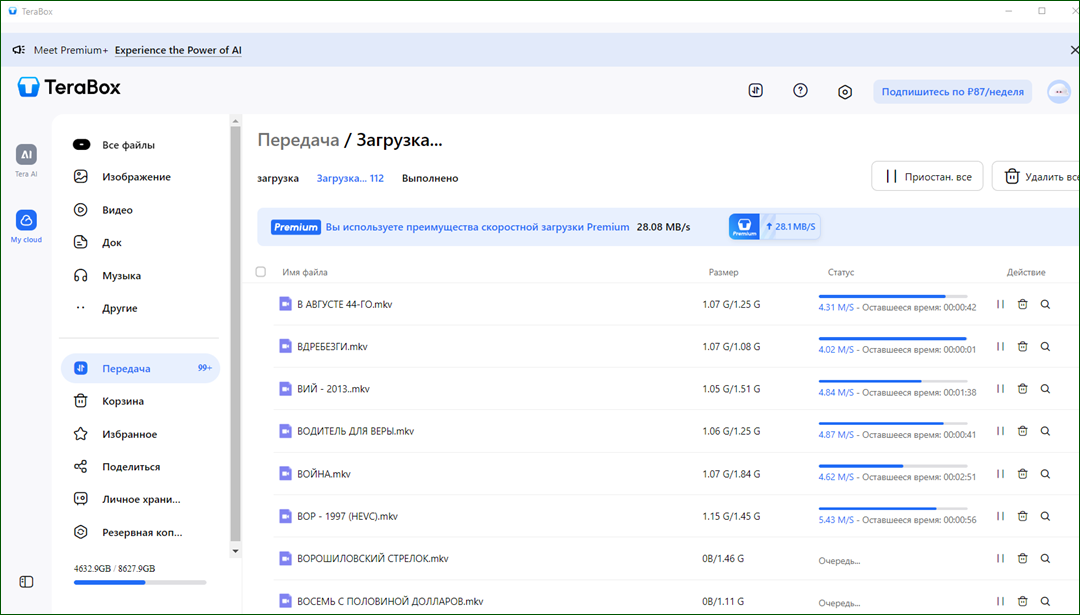Screen dimensions: 1080x615
Task: Click sidebar scrollbar up arrow
Action: pos(236,121)
